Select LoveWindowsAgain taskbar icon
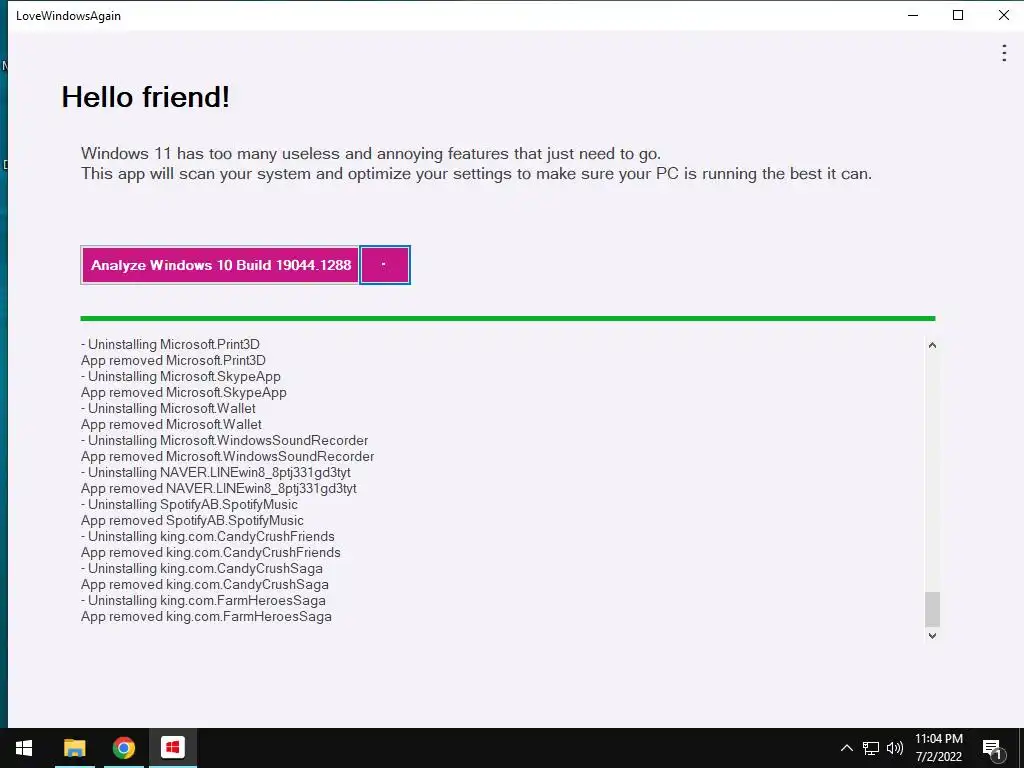 coord(173,748)
